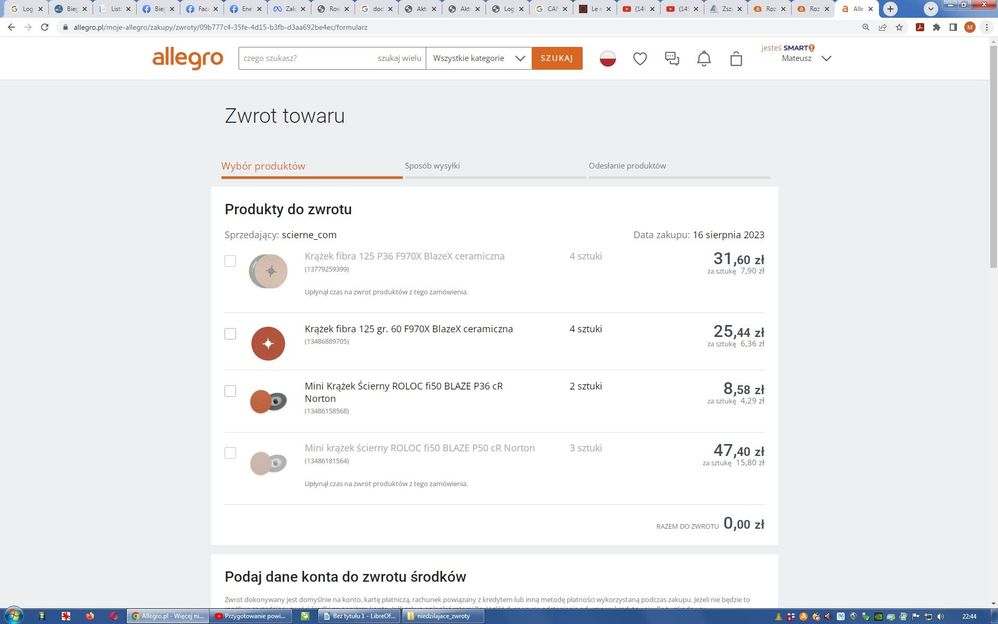This screenshot has width=998, height=624.
Task: Switch to the Sposób wysyłki step
Action: (x=432, y=166)
